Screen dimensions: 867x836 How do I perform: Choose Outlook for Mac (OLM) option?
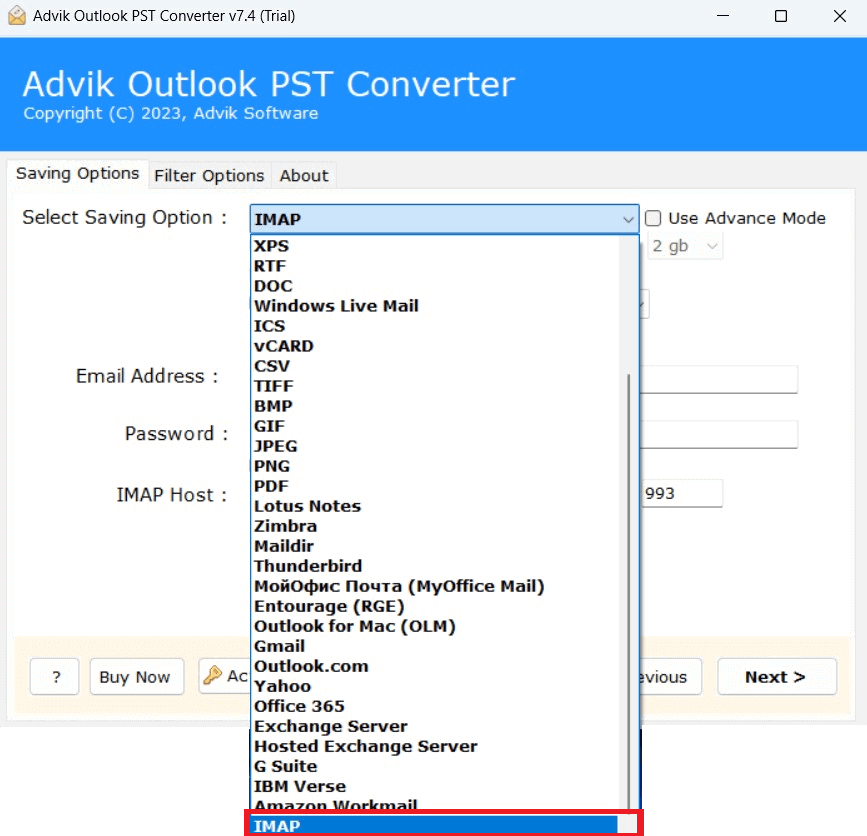click(x=435, y=626)
